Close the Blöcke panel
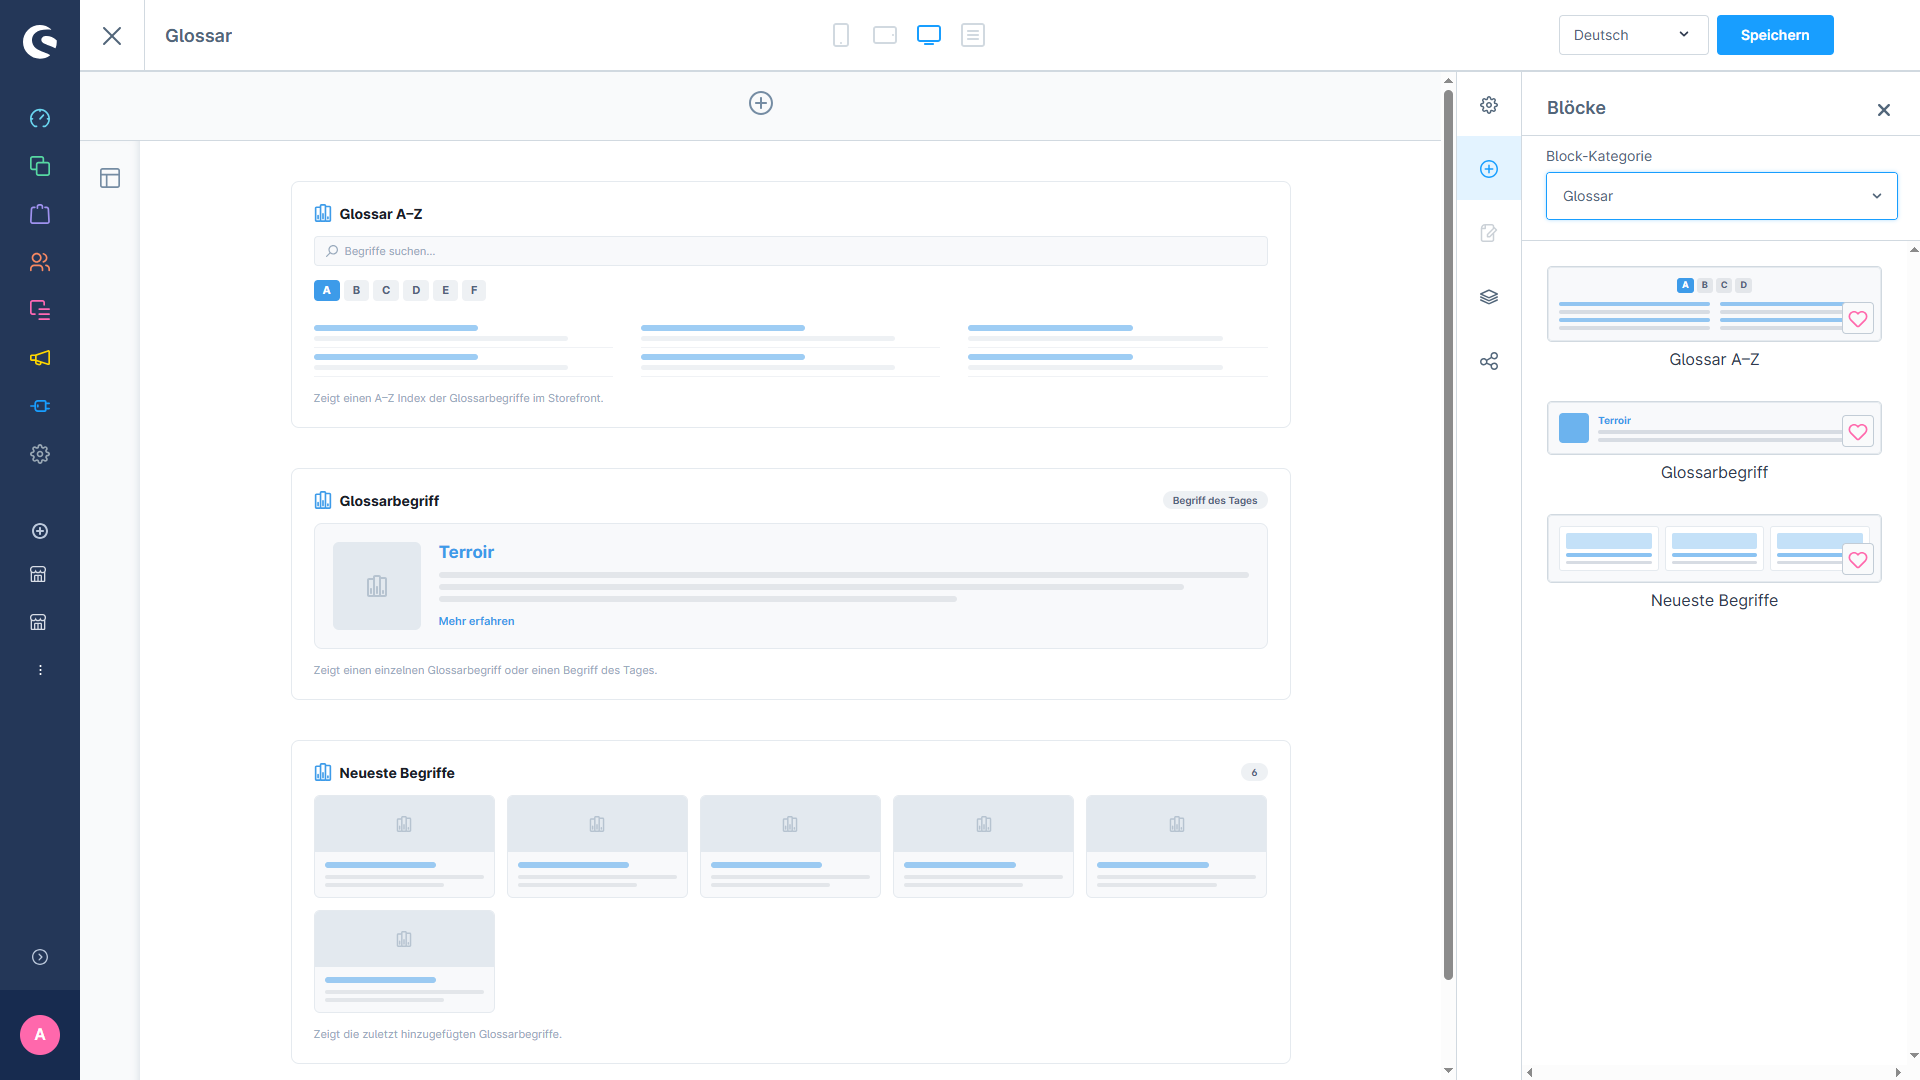Viewport: 1920px width, 1080px height. pyautogui.click(x=1884, y=110)
